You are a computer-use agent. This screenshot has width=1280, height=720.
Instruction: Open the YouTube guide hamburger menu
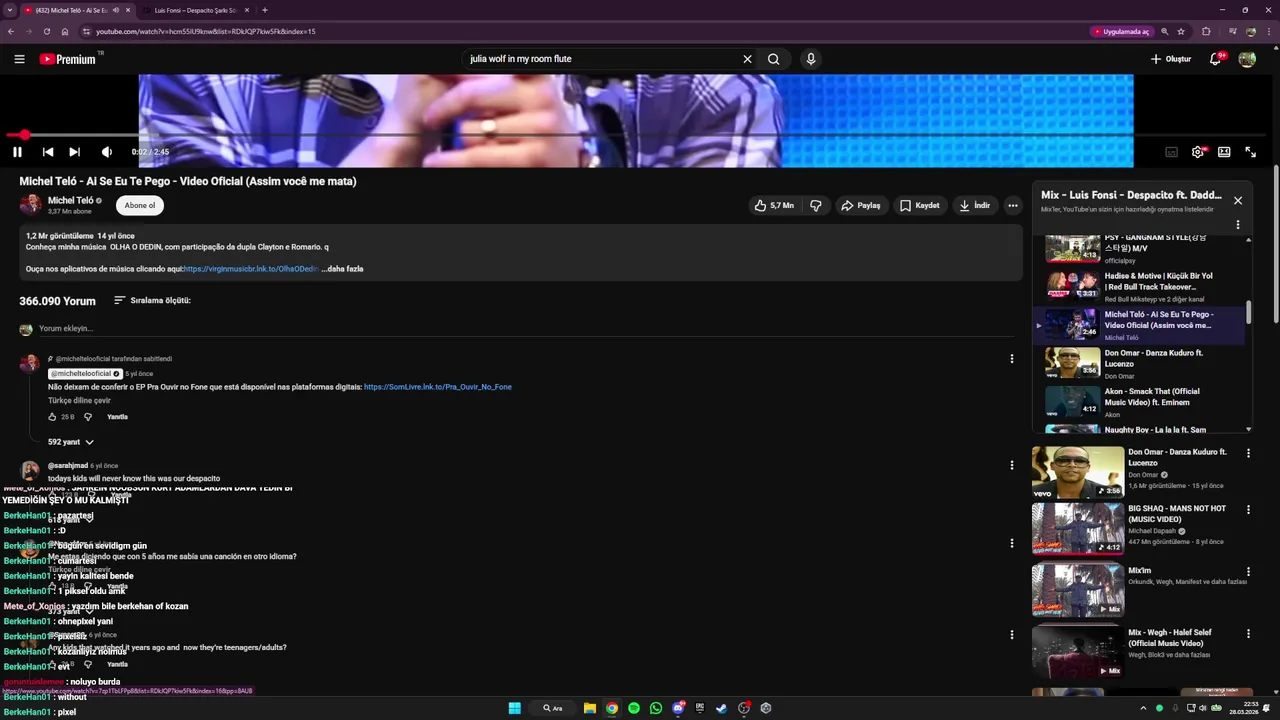click(19, 59)
